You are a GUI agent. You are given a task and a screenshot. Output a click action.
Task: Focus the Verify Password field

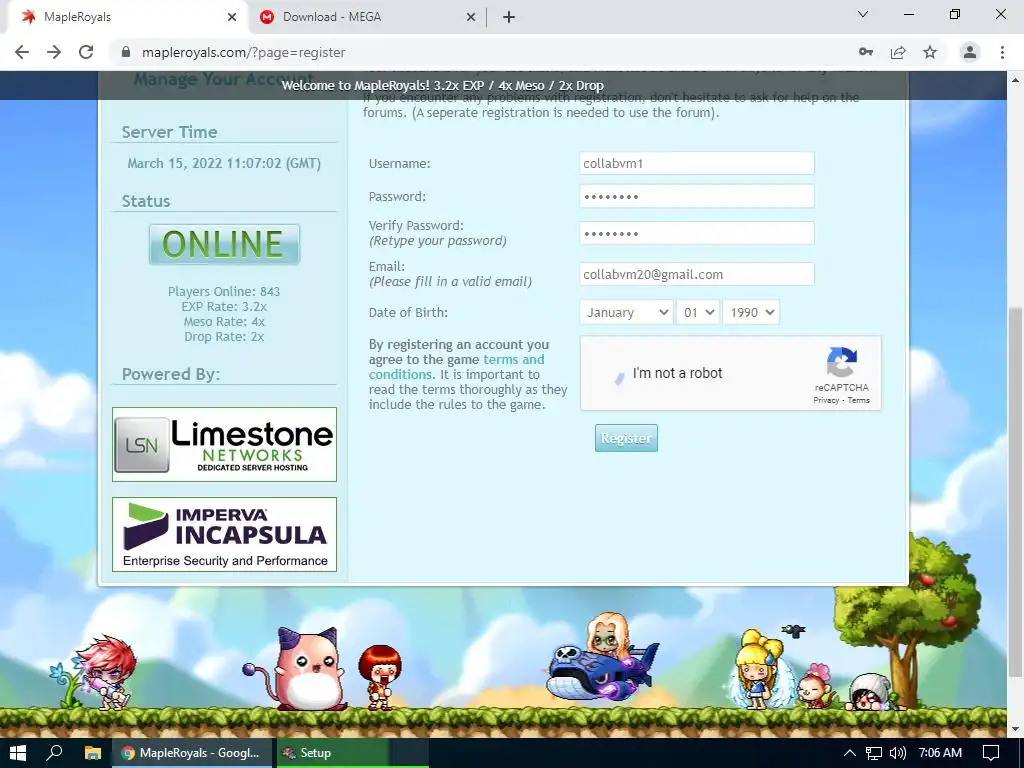(x=697, y=233)
